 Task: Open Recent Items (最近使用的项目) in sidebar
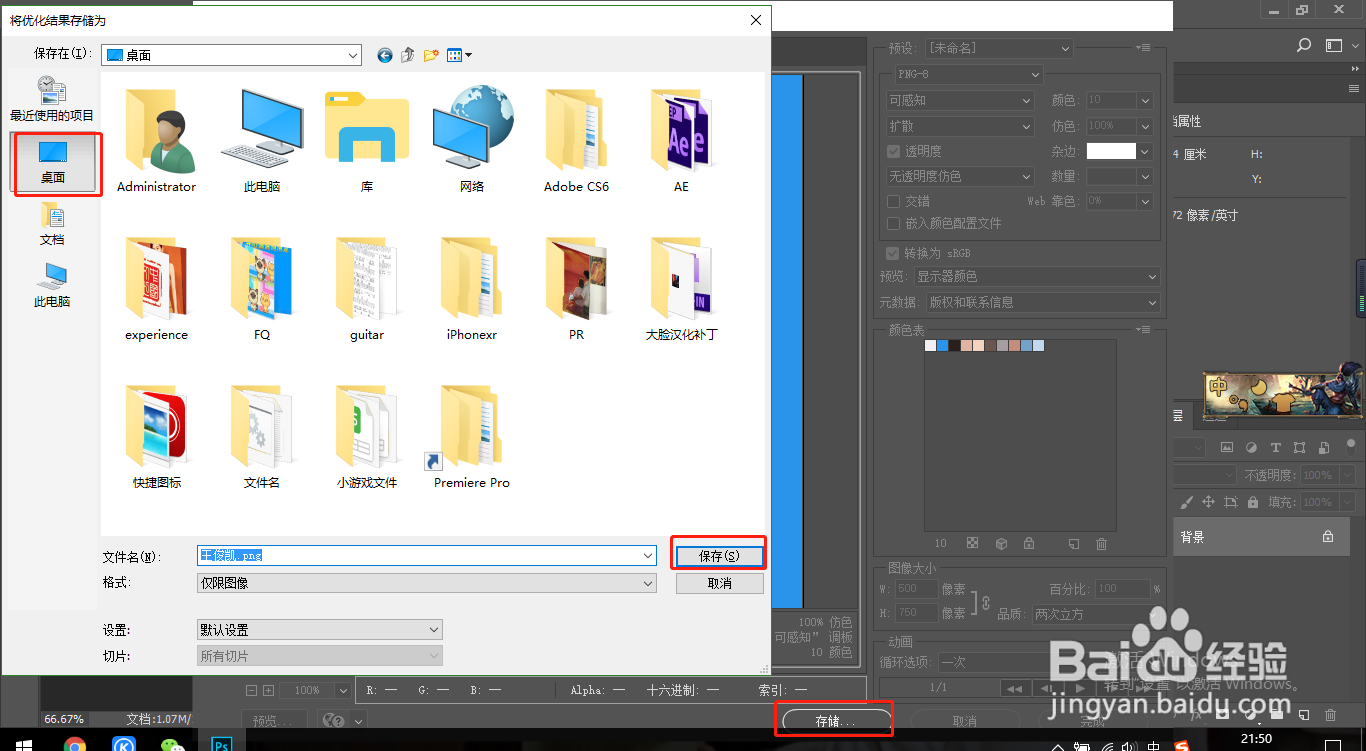(x=52, y=99)
